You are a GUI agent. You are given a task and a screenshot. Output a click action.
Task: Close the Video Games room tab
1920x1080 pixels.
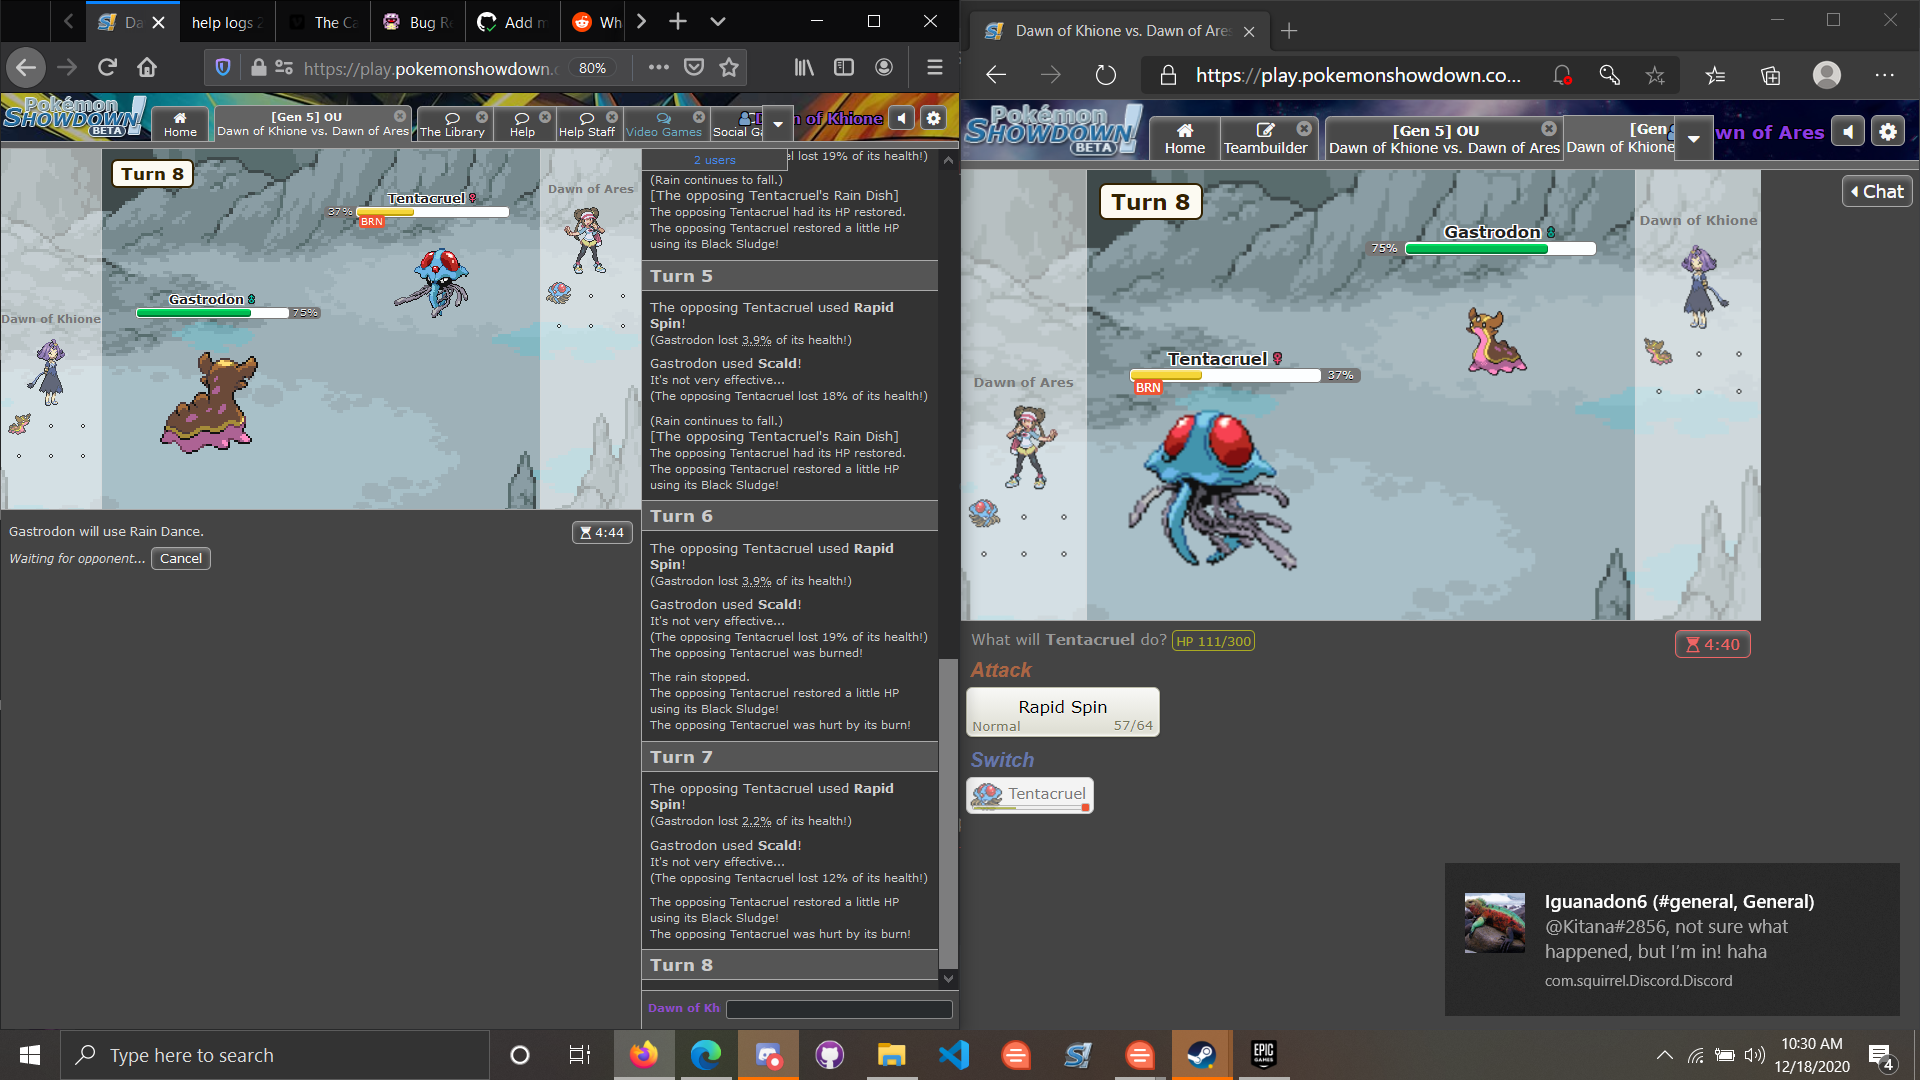[699, 117]
